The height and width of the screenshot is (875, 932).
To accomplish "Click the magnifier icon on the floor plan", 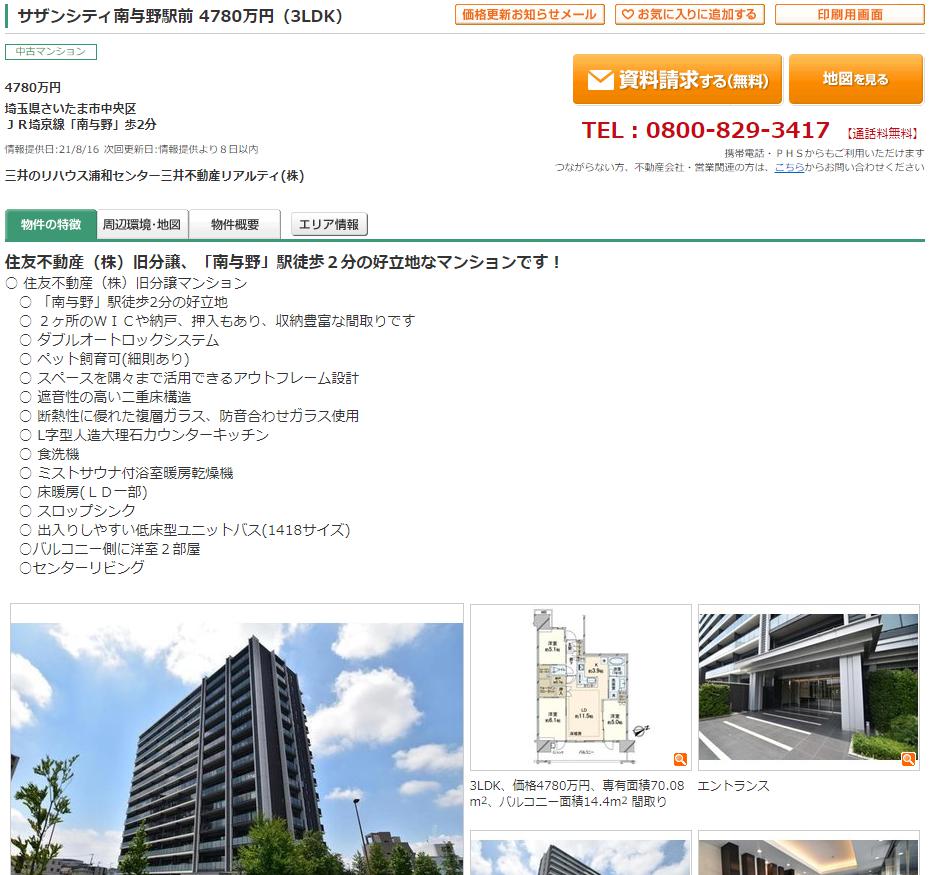I will click(x=680, y=759).
